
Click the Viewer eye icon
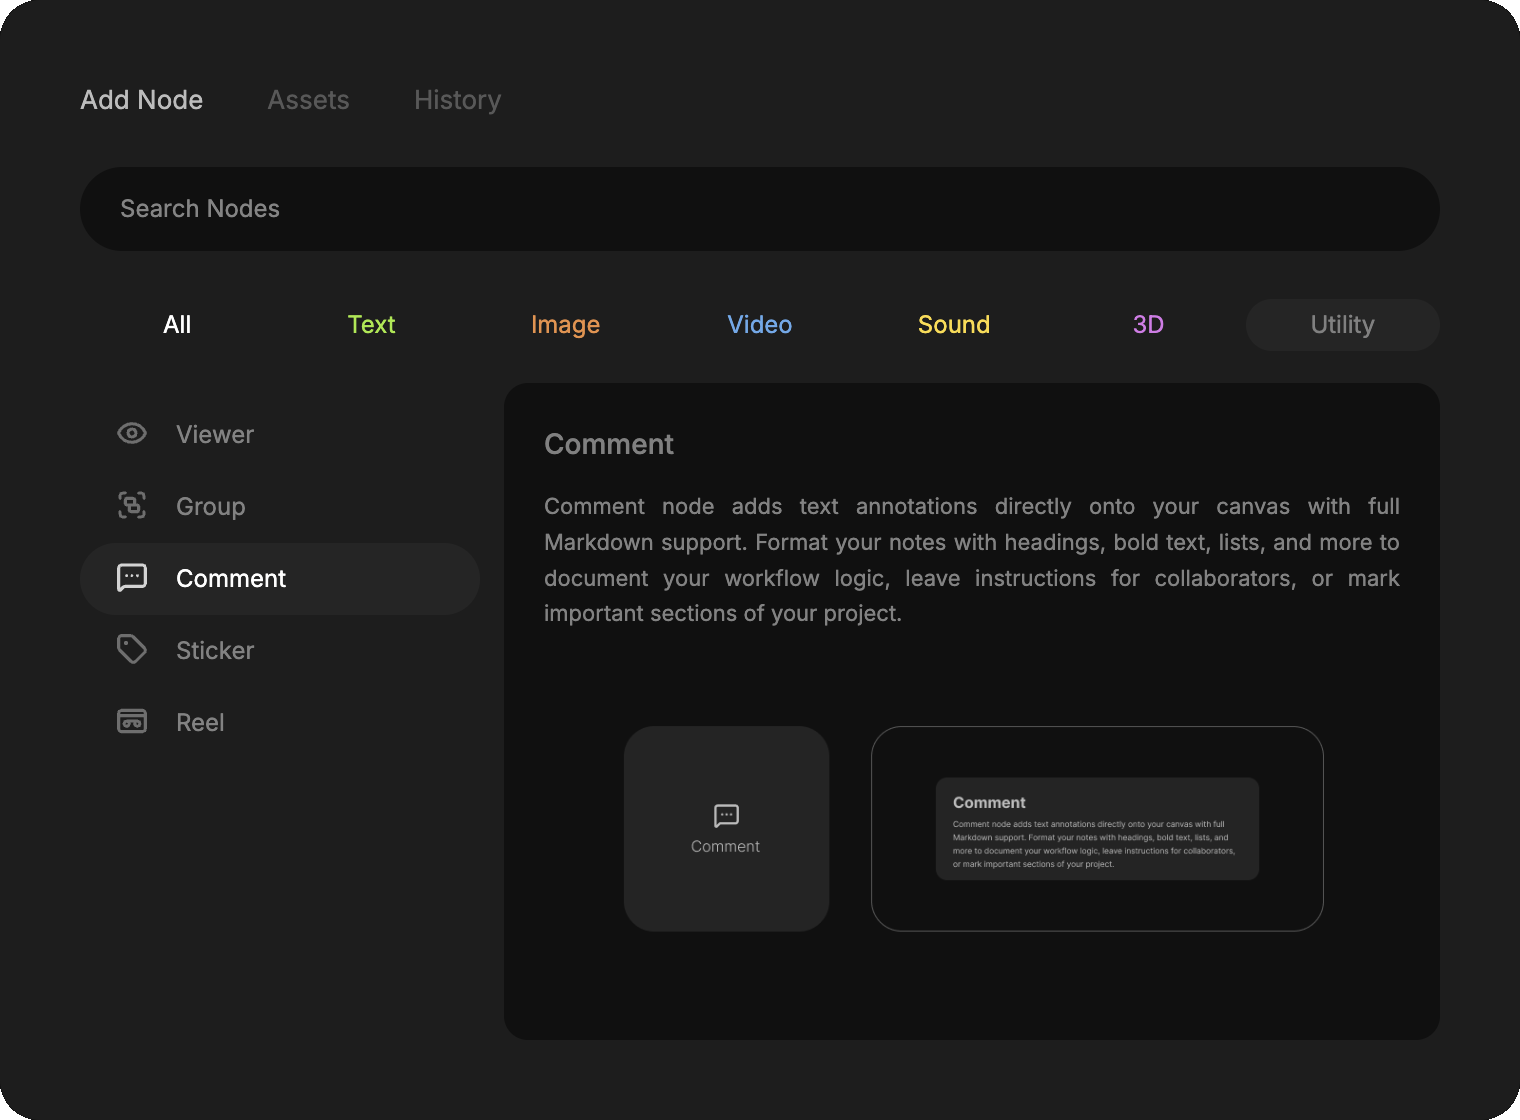click(x=132, y=434)
